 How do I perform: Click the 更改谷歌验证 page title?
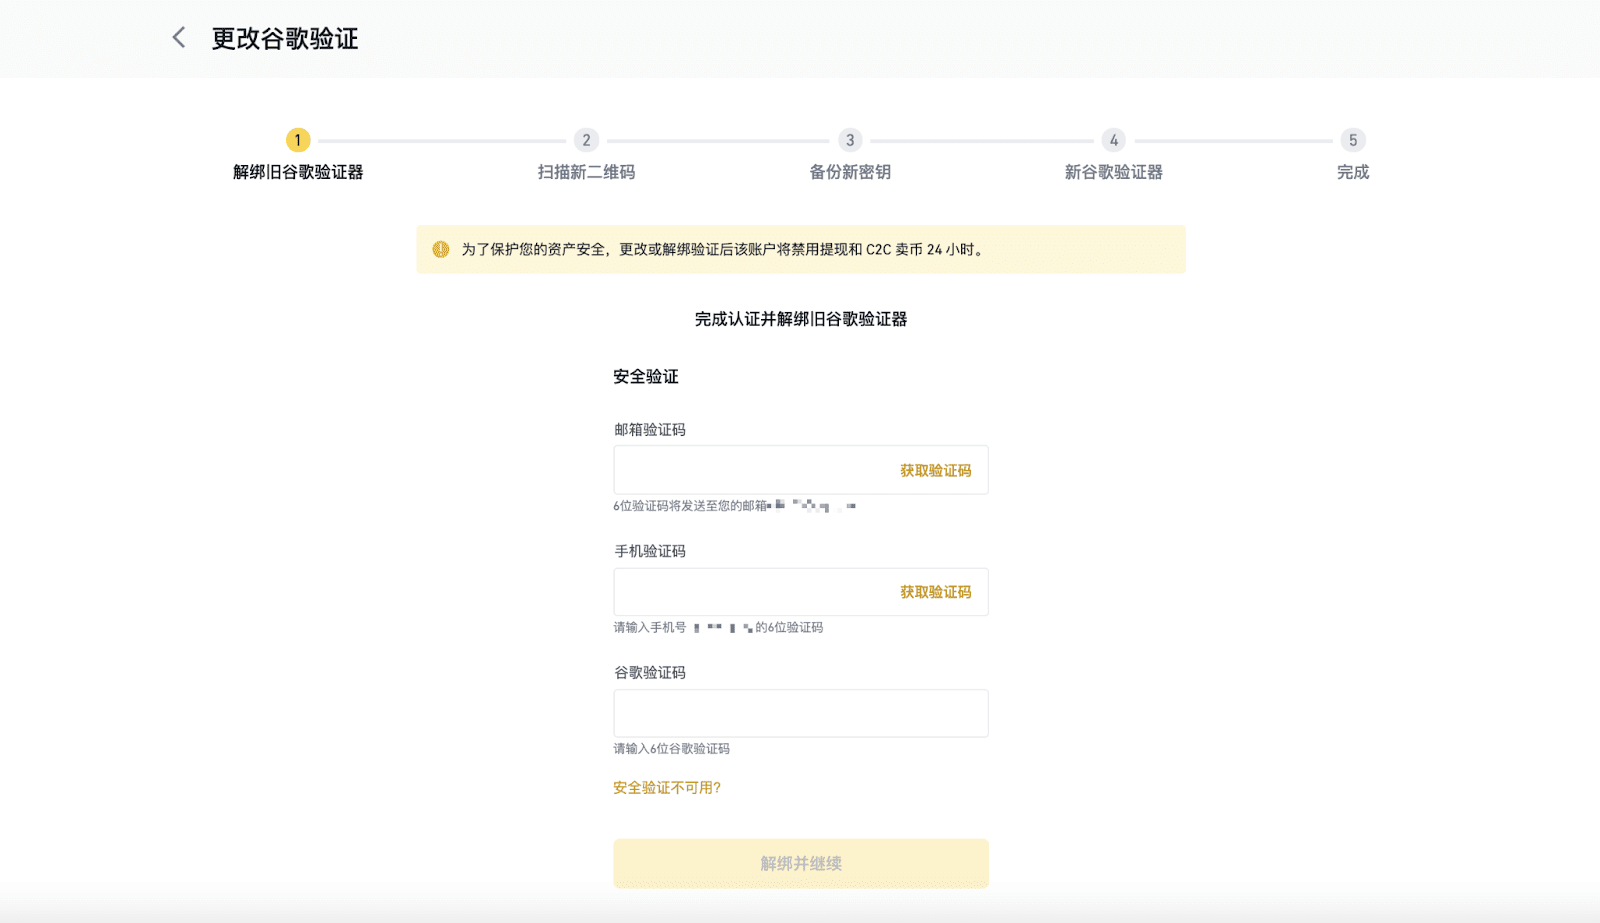285,39
